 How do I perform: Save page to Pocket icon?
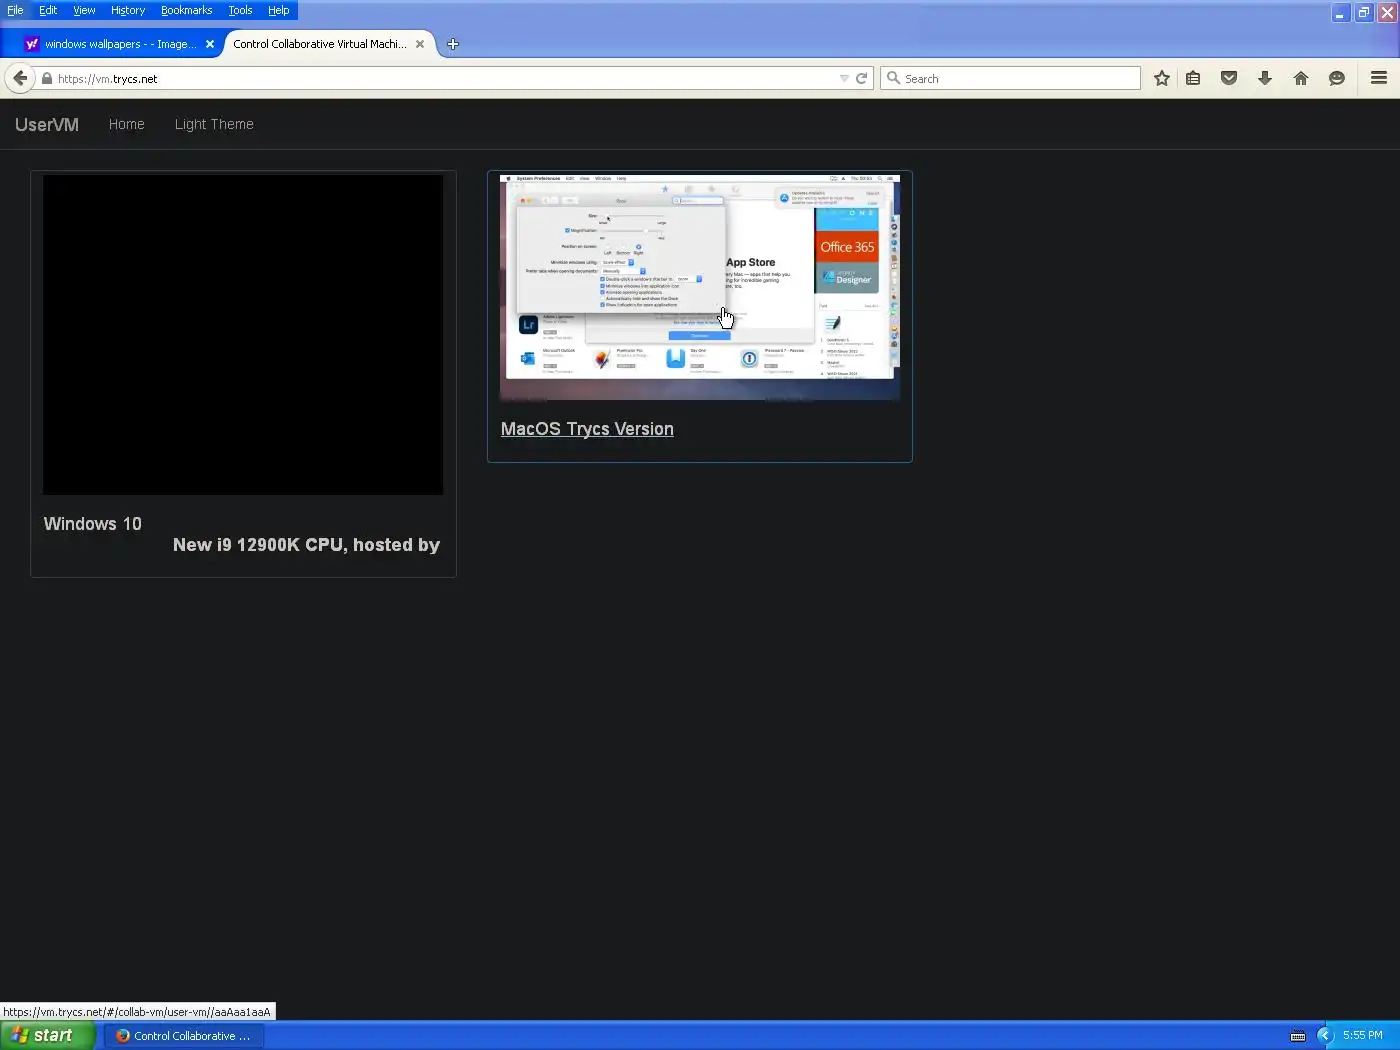tap(1229, 78)
